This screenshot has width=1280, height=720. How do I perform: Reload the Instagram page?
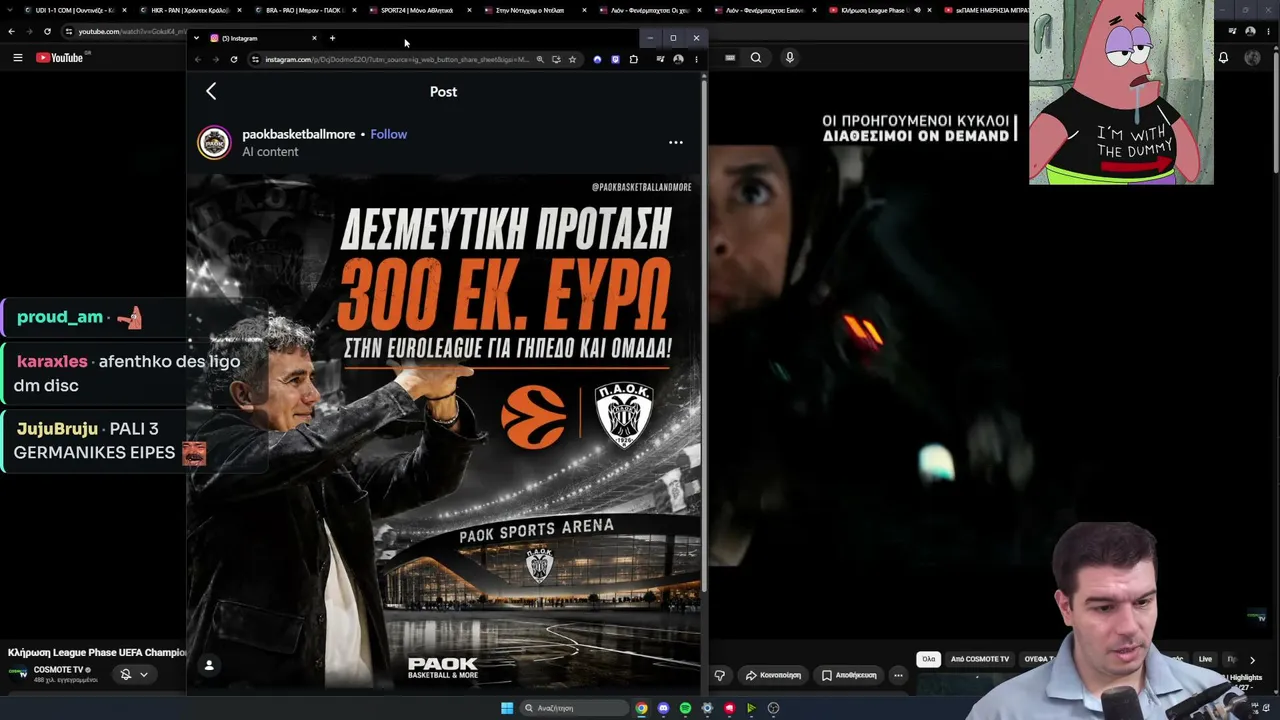pos(234,59)
